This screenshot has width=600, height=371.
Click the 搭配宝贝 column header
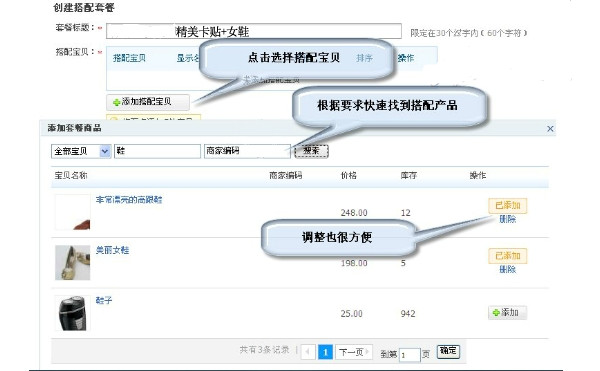[129, 58]
